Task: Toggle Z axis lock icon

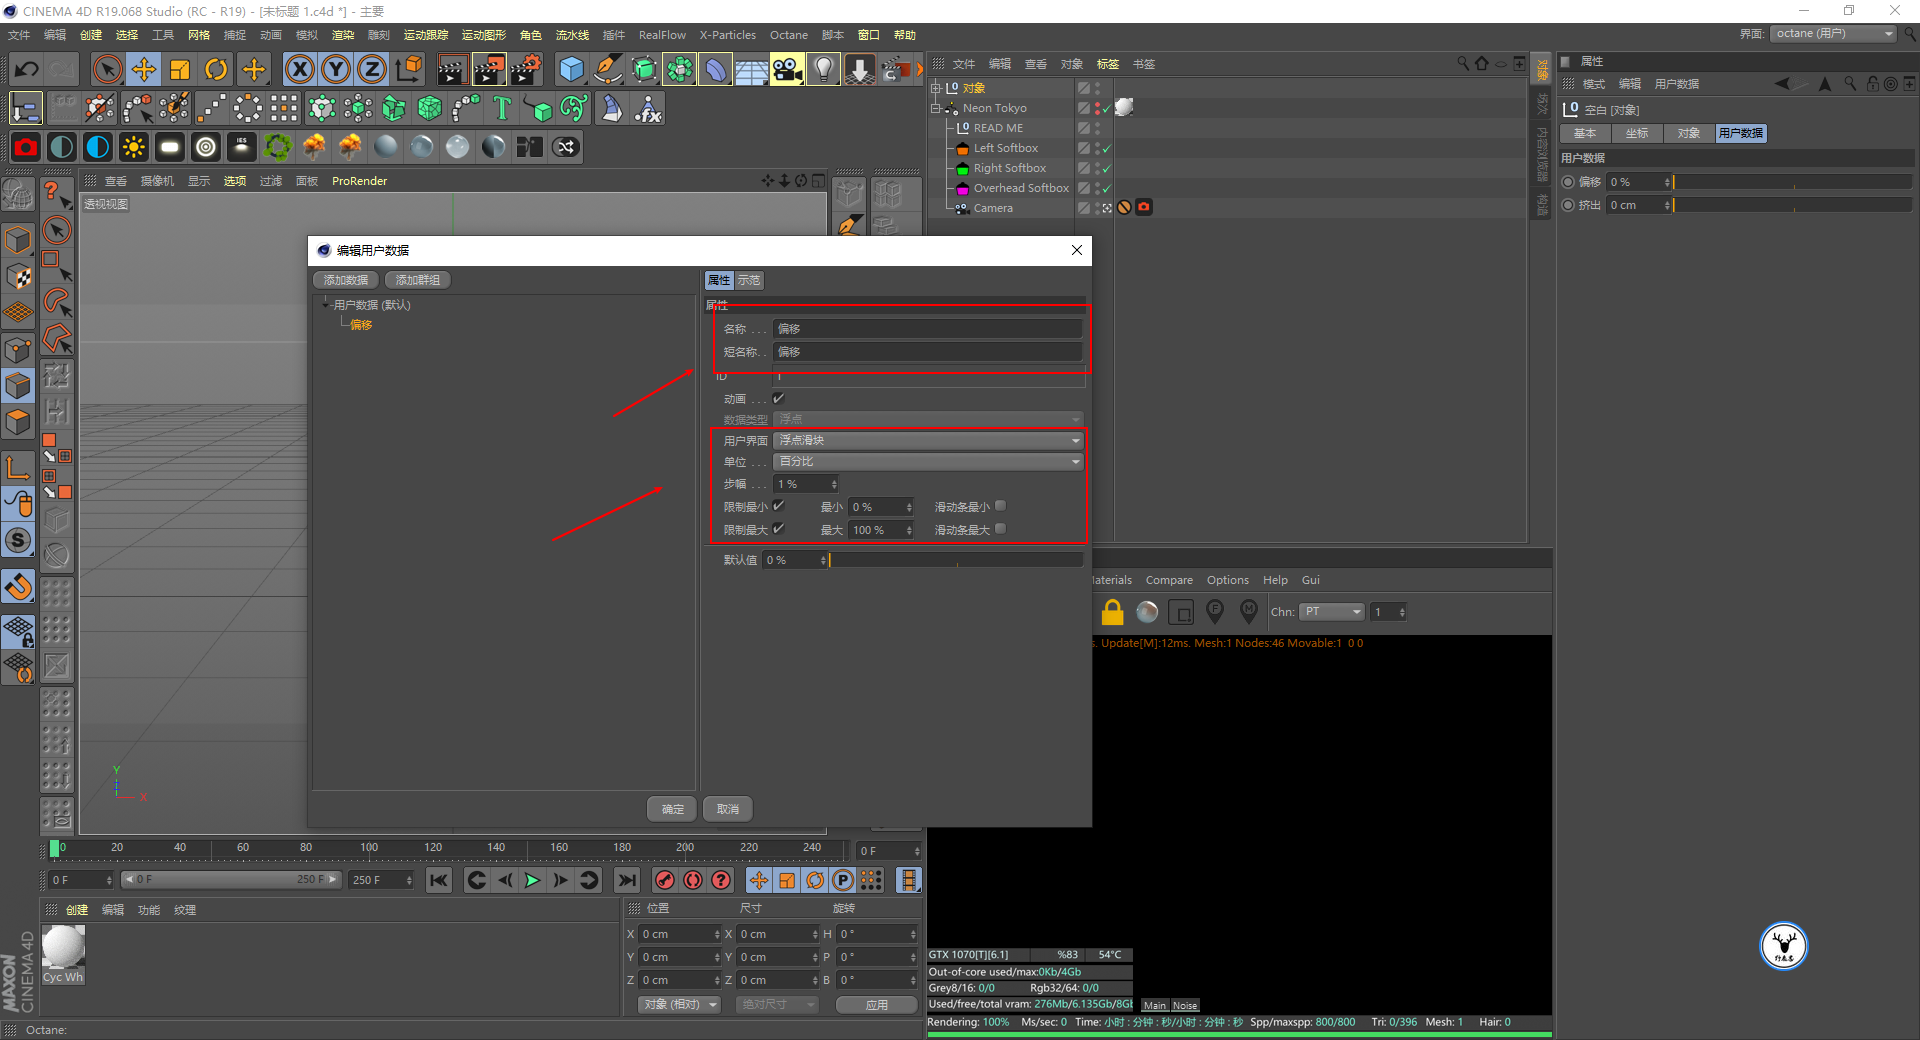Action: [372, 69]
